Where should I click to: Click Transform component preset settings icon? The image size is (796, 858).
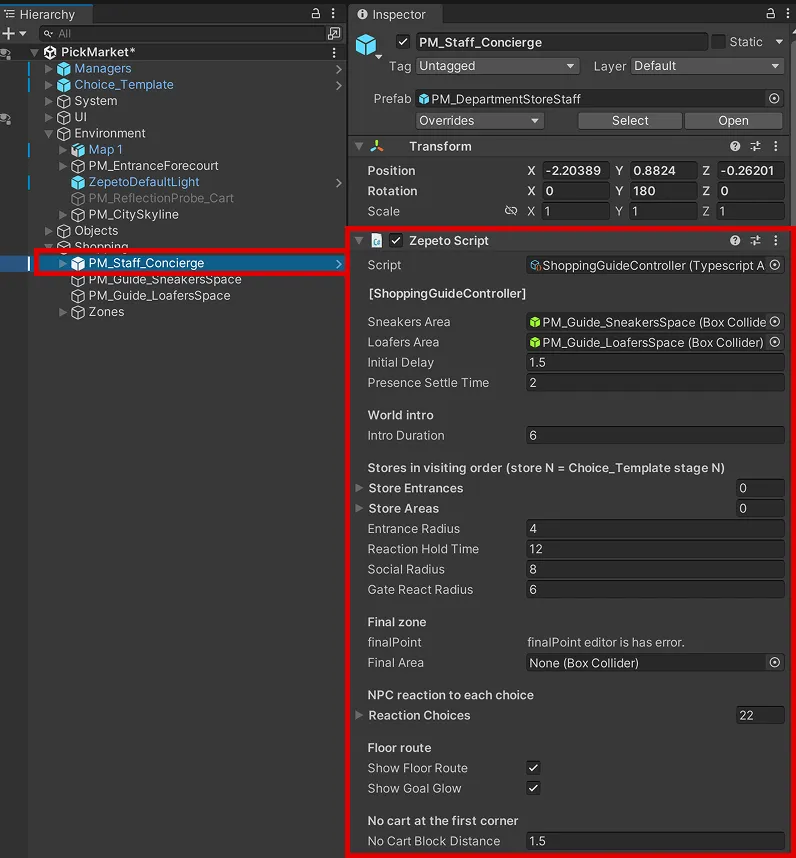756,146
